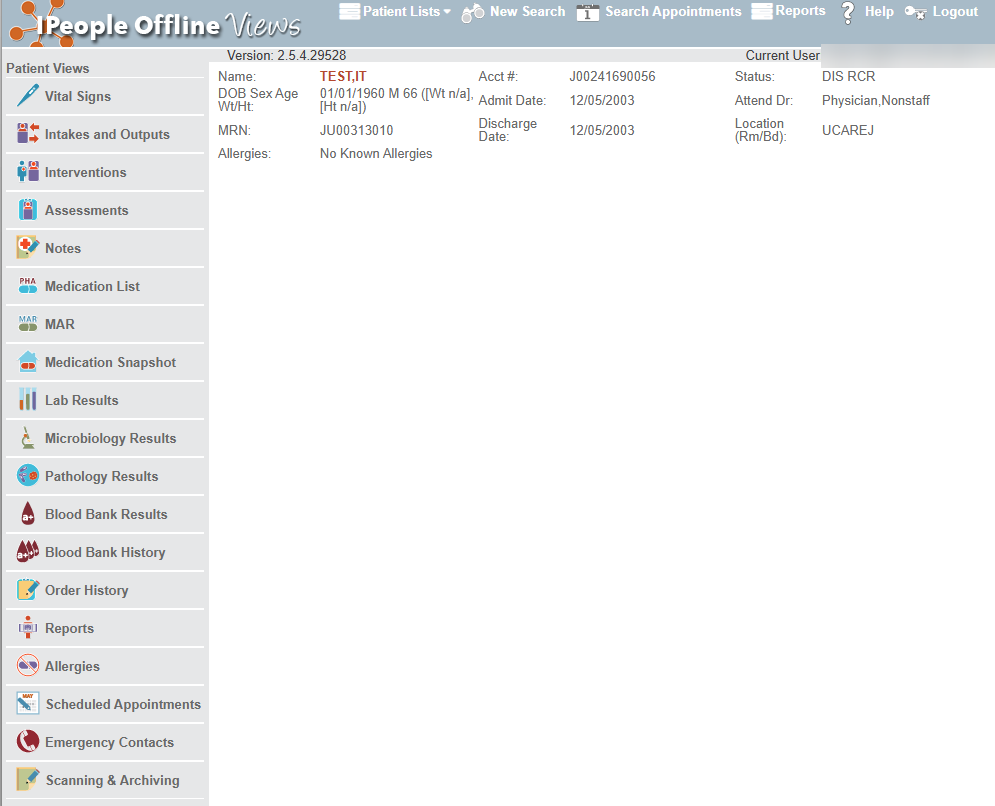995x806 pixels.
Task: Select the Assessments icon
Action: (28, 209)
